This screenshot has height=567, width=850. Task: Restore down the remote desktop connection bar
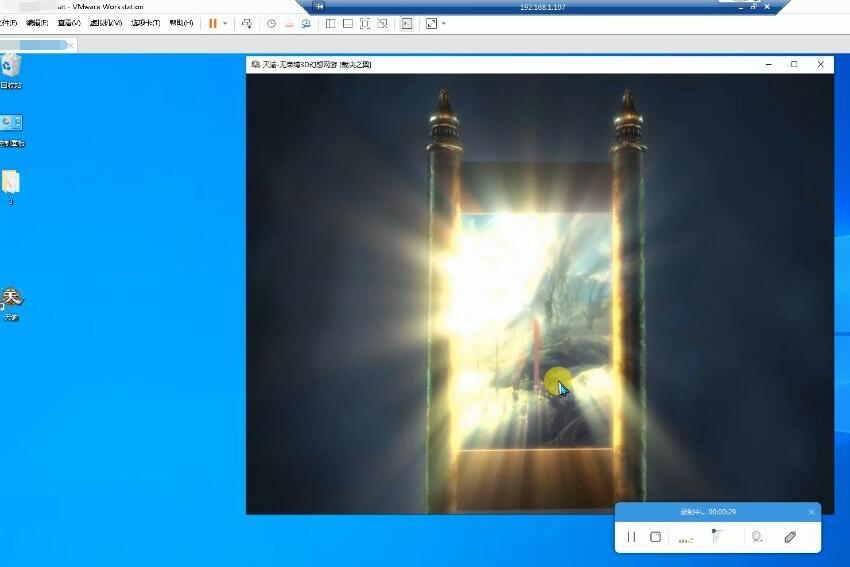(x=754, y=7)
